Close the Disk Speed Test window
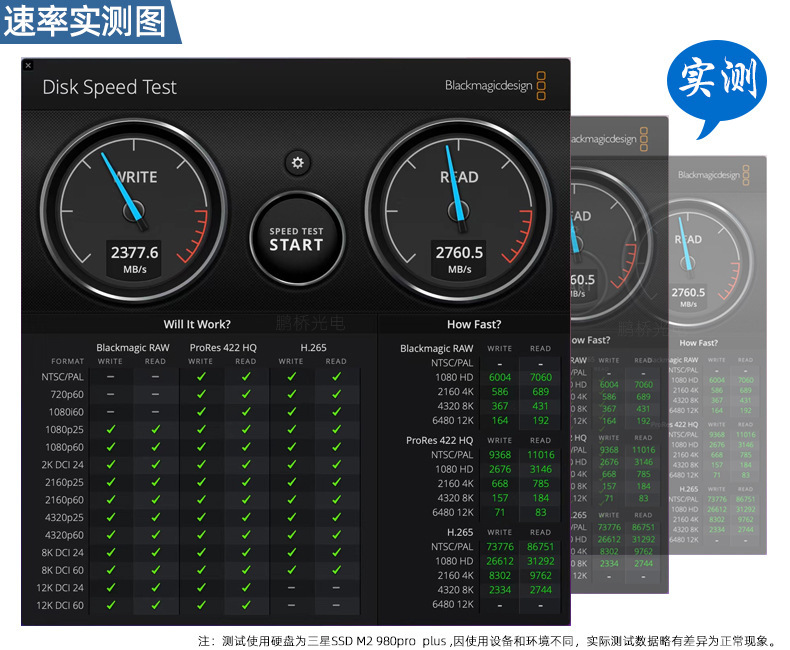 click(x=28, y=66)
